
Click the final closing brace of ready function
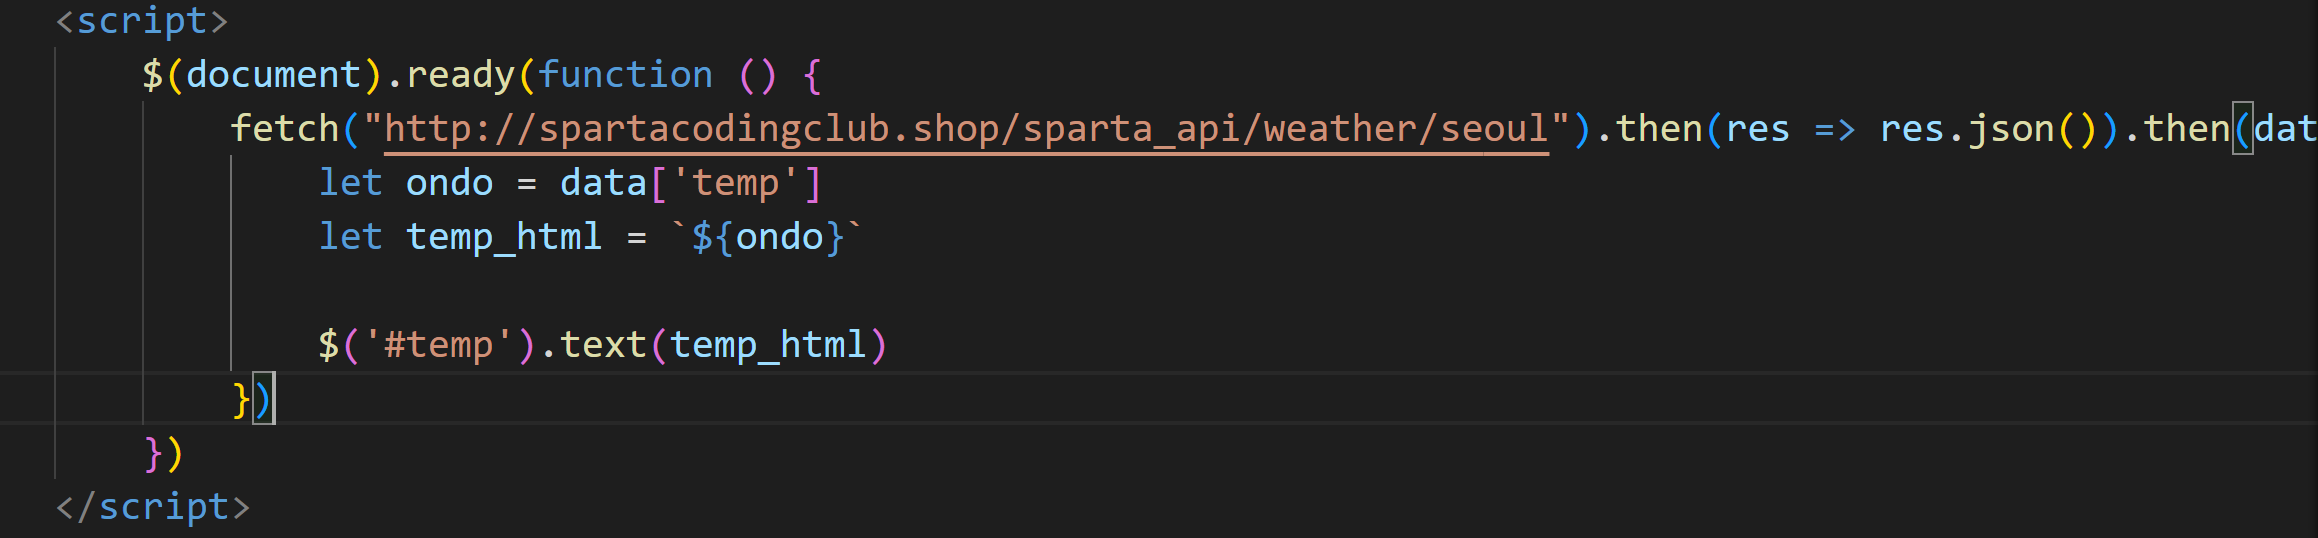click(x=153, y=453)
